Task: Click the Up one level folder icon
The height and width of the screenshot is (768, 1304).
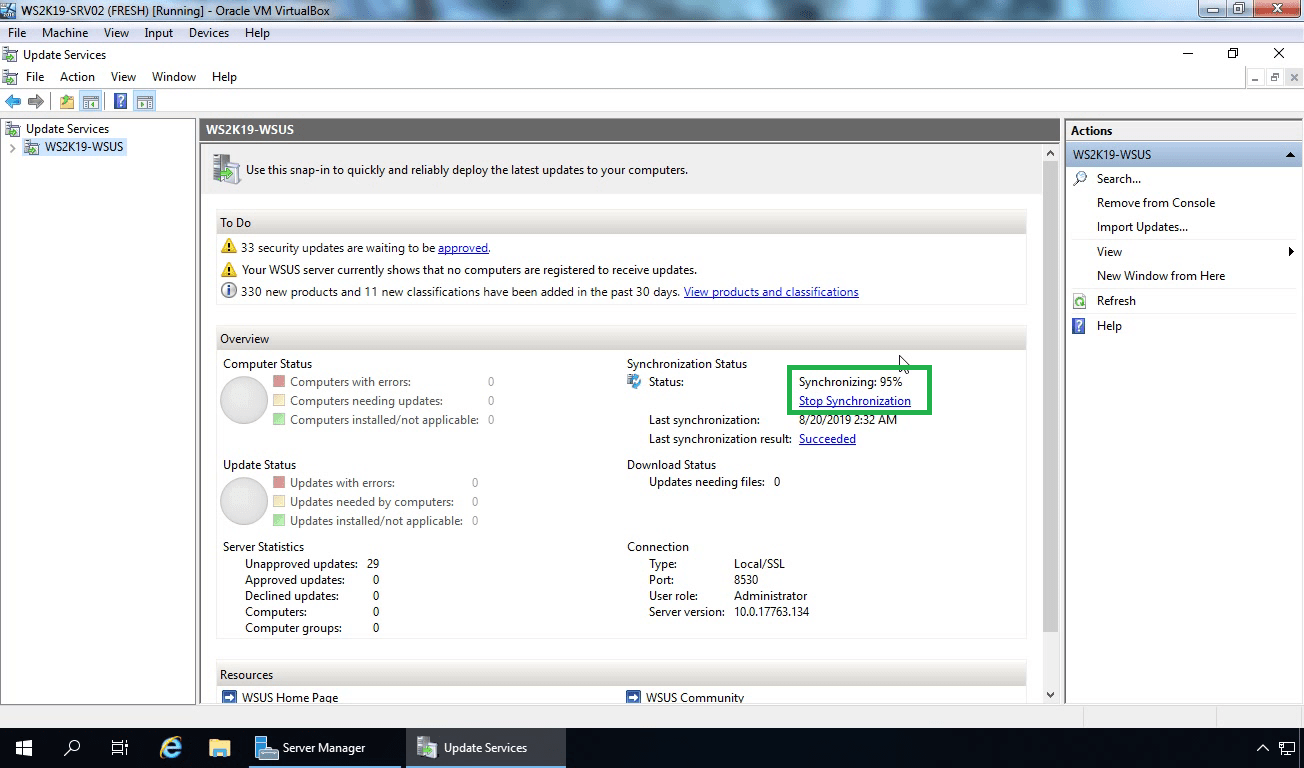Action: [67, 101]
